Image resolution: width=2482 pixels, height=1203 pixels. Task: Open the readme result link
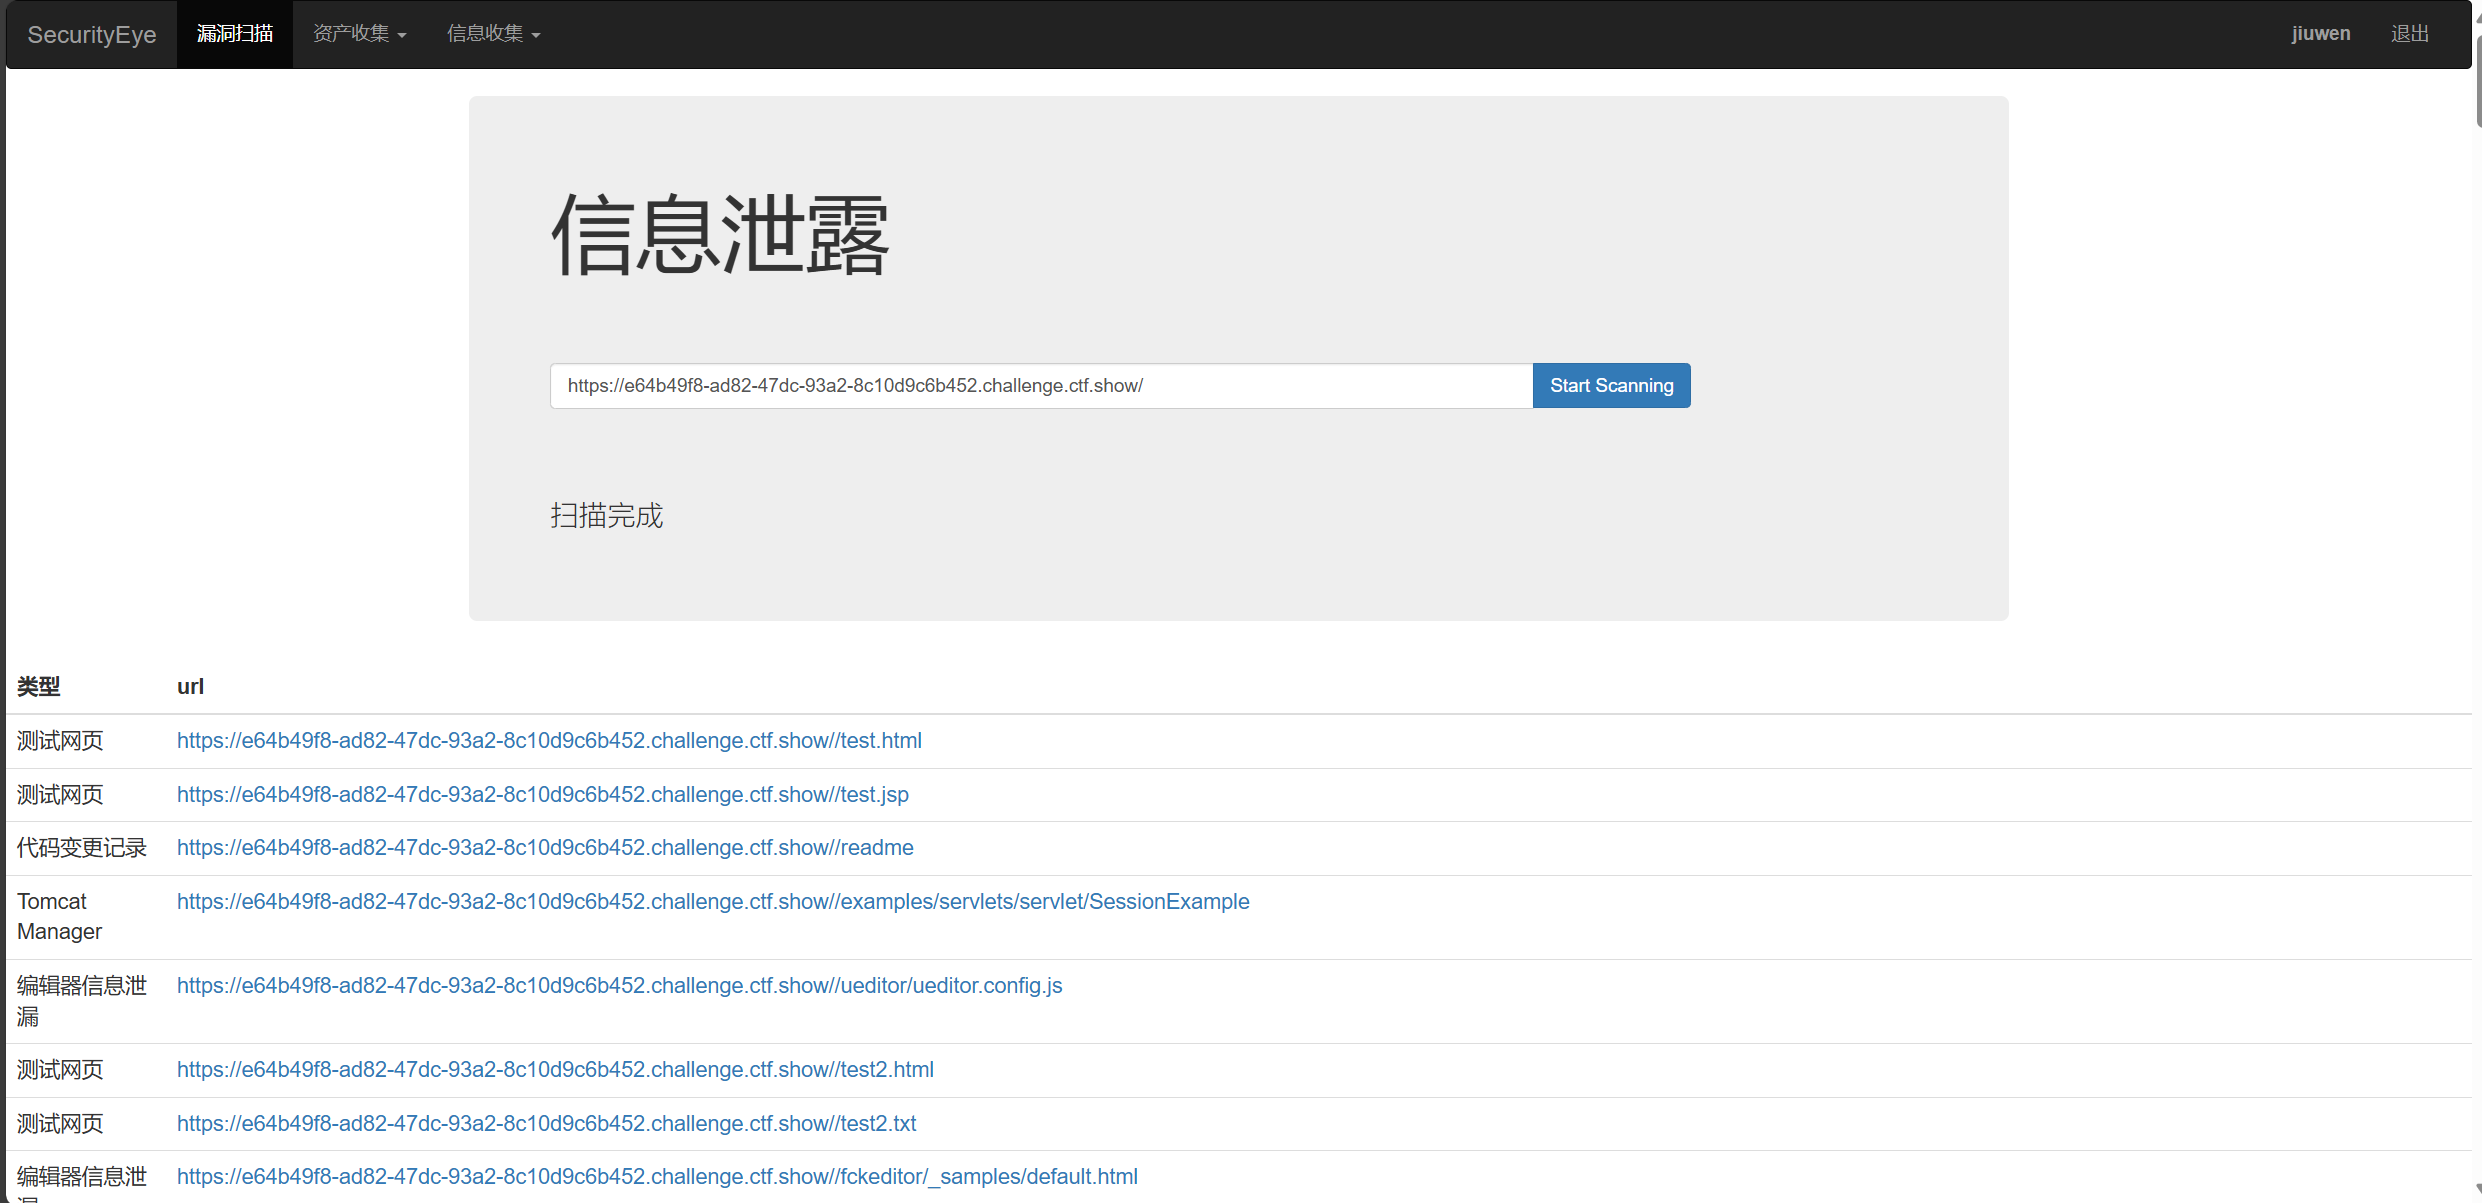[x=545, y=848]
